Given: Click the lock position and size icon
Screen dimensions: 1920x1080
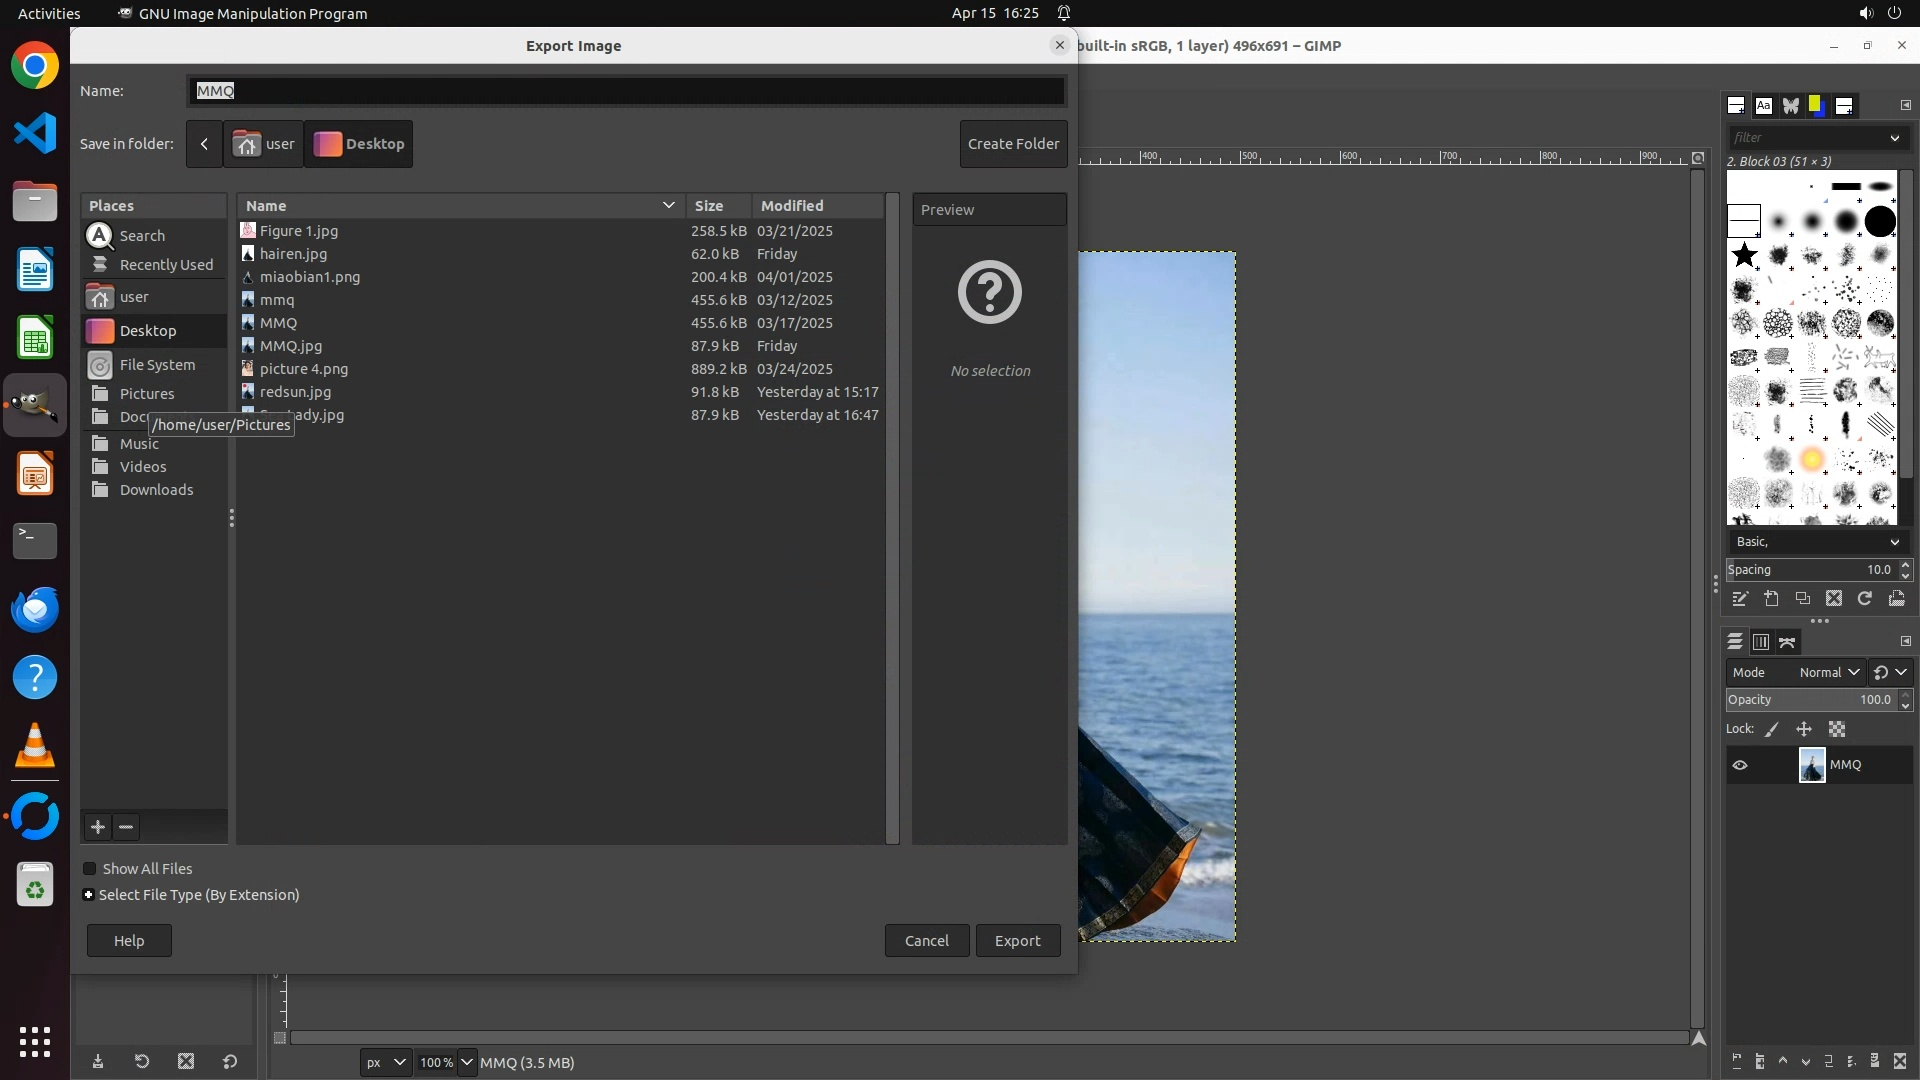Looking at the screenshot, I should [1804, 730].
